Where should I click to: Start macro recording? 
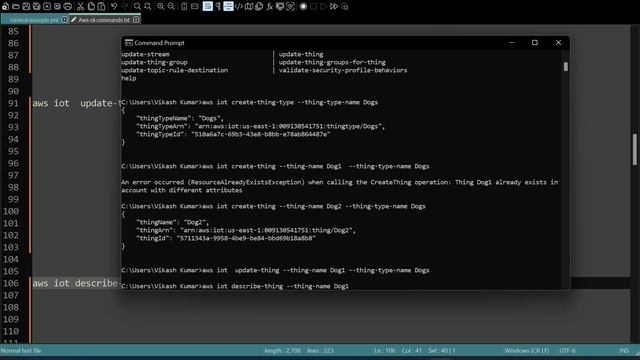[x=303, y=7]
